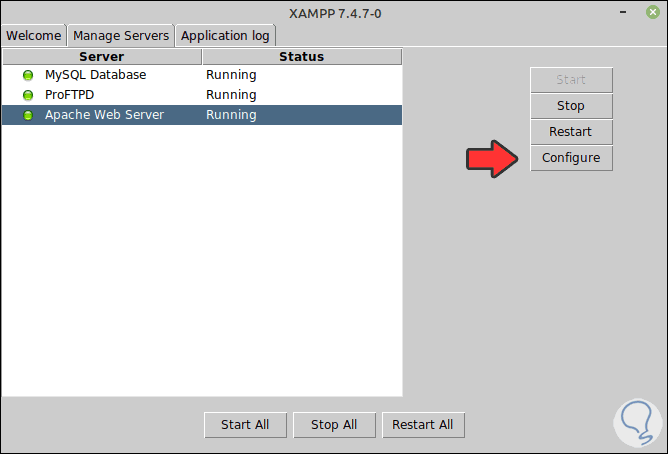Click the Restart All button

(x=423, y=425)
